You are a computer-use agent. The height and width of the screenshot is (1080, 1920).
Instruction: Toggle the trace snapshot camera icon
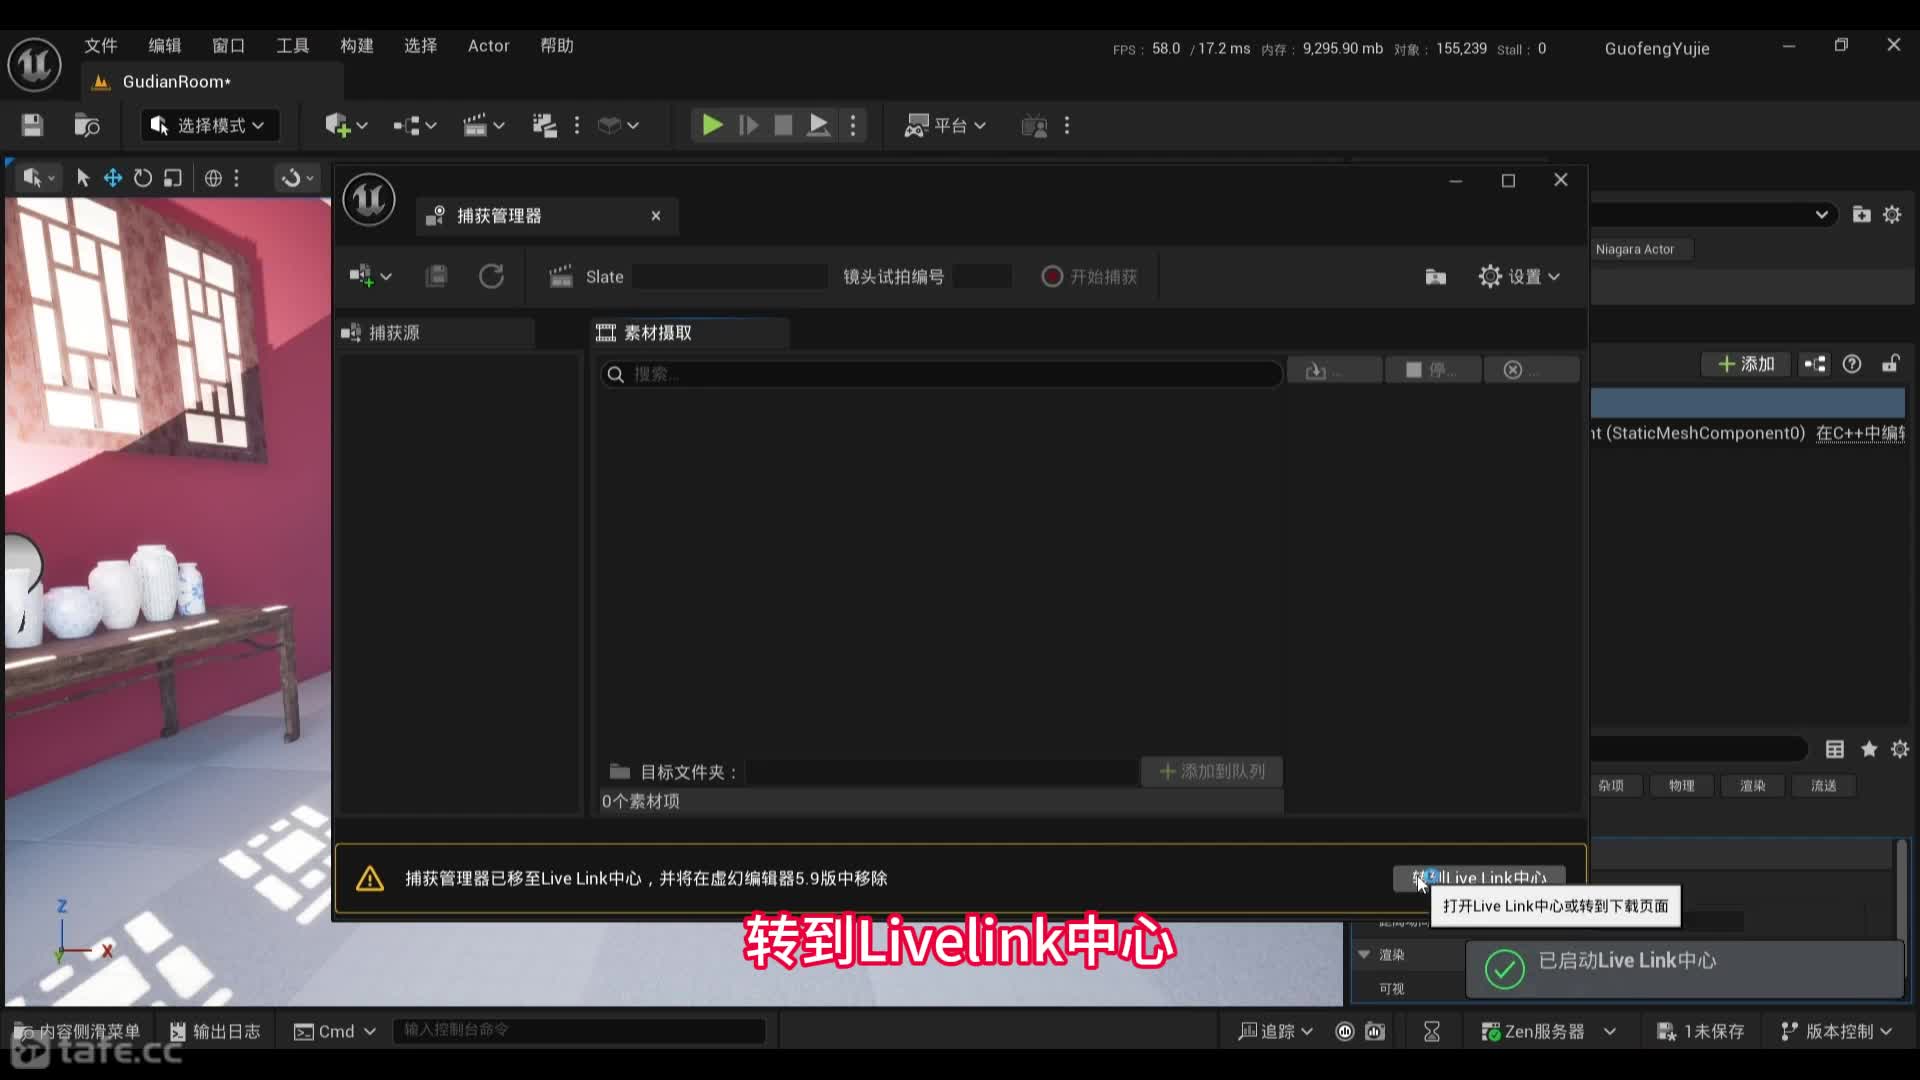tap(1376, 1031)
